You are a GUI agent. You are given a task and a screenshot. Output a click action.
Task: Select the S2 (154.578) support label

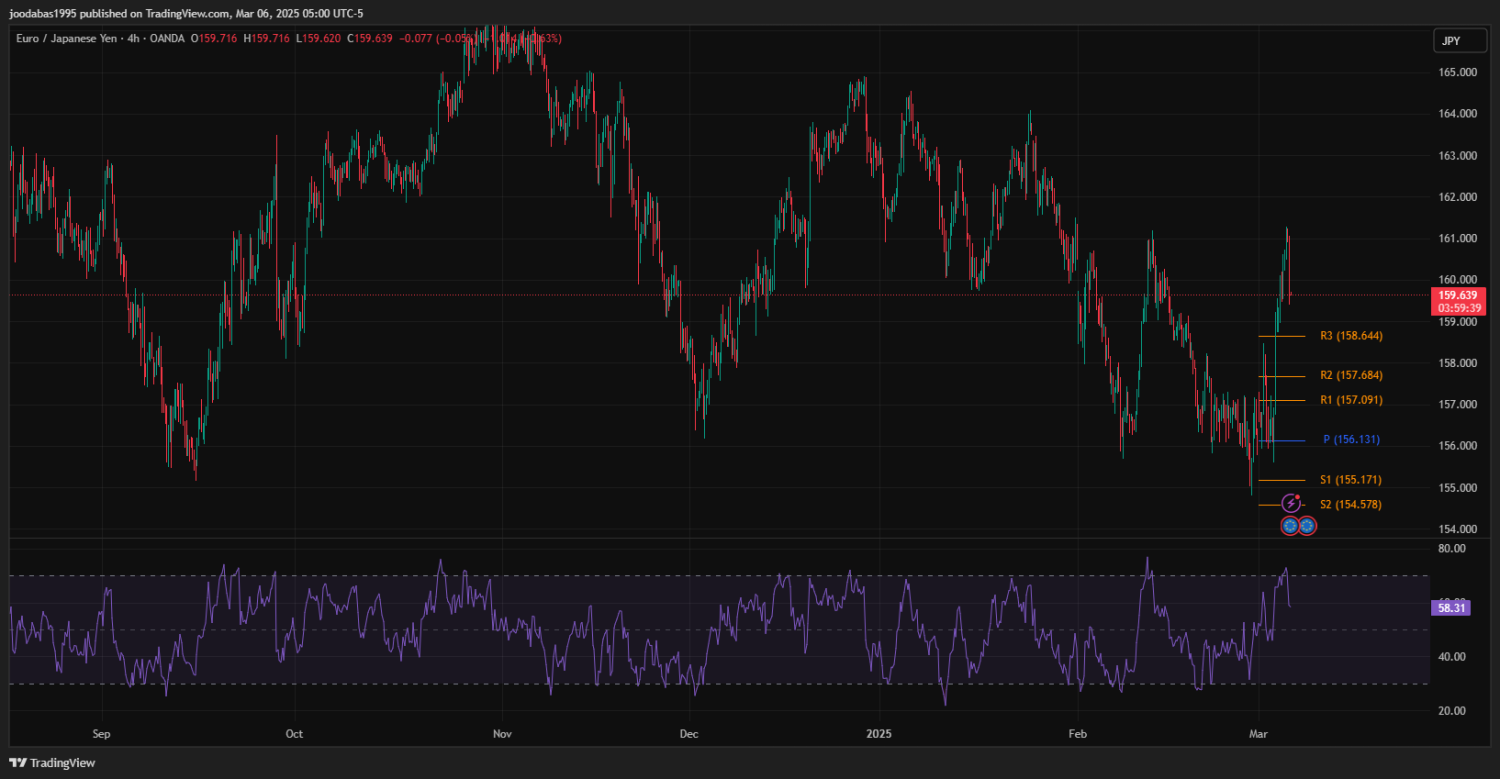[1351, 505]
